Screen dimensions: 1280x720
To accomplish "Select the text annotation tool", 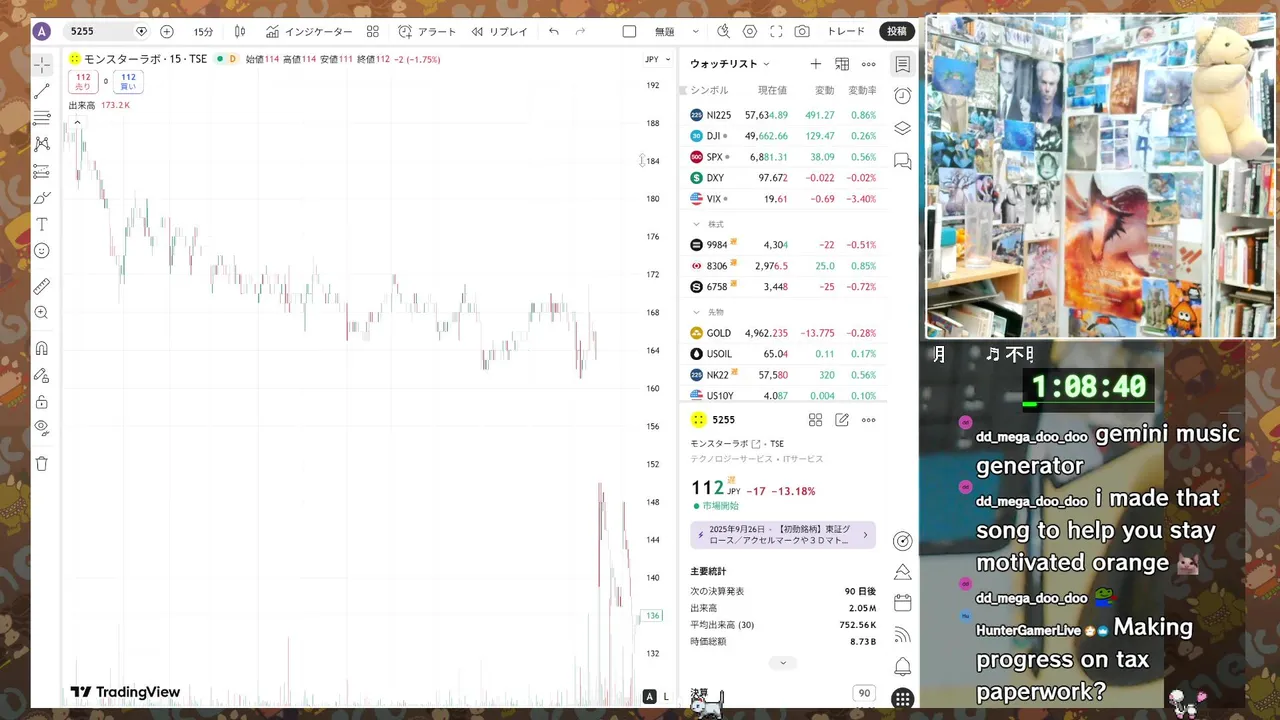I will 42,224.
